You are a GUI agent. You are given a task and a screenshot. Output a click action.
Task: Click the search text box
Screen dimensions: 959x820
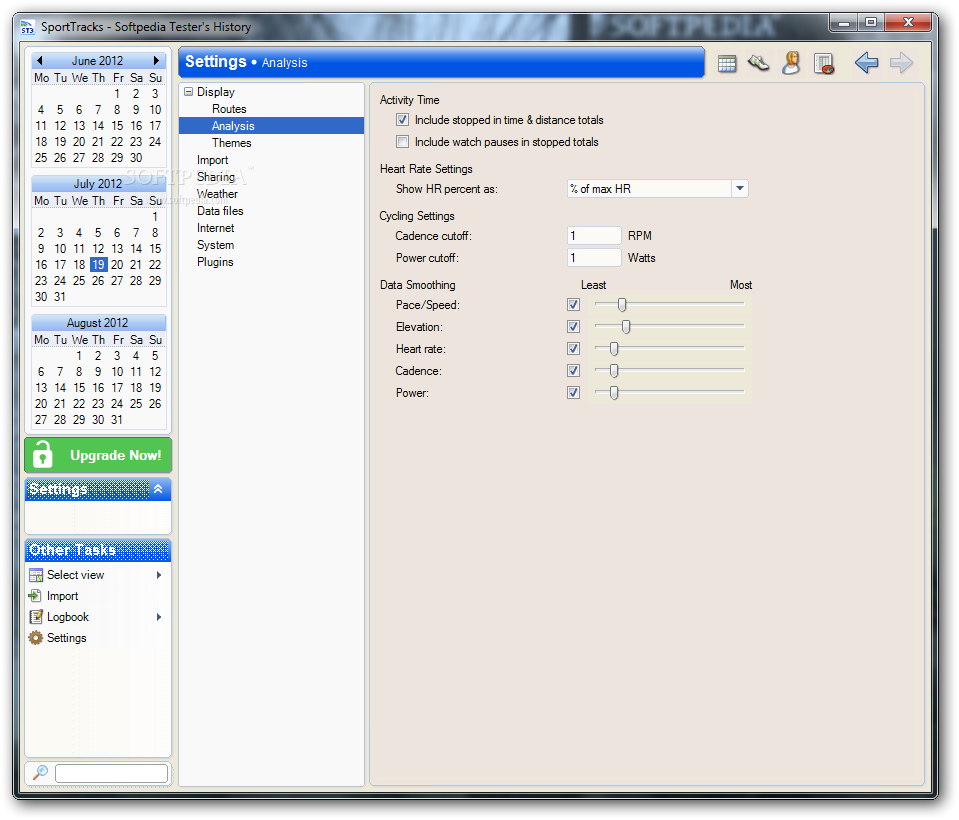(x=111, y=774)
